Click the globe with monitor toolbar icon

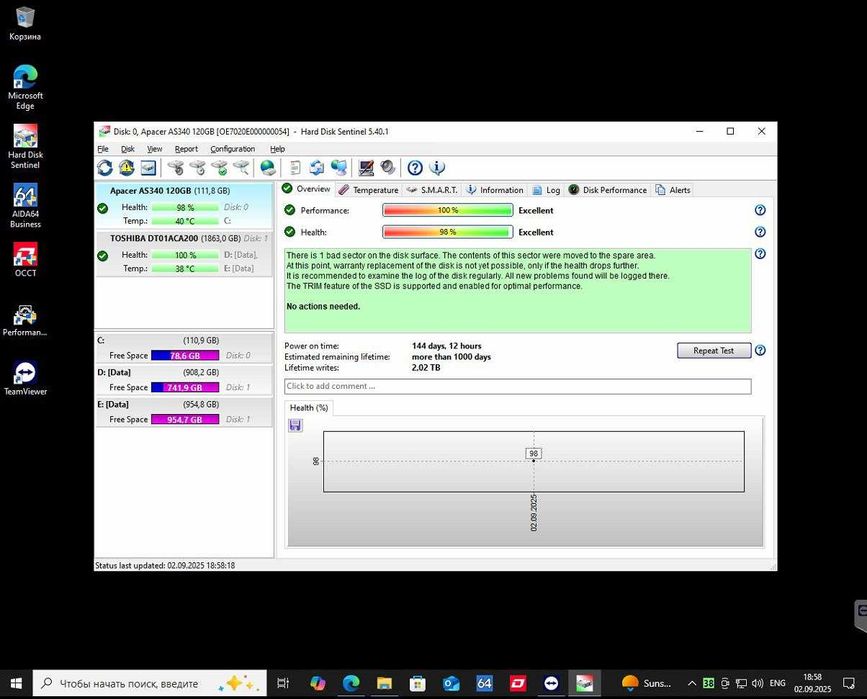coord(338,168)
